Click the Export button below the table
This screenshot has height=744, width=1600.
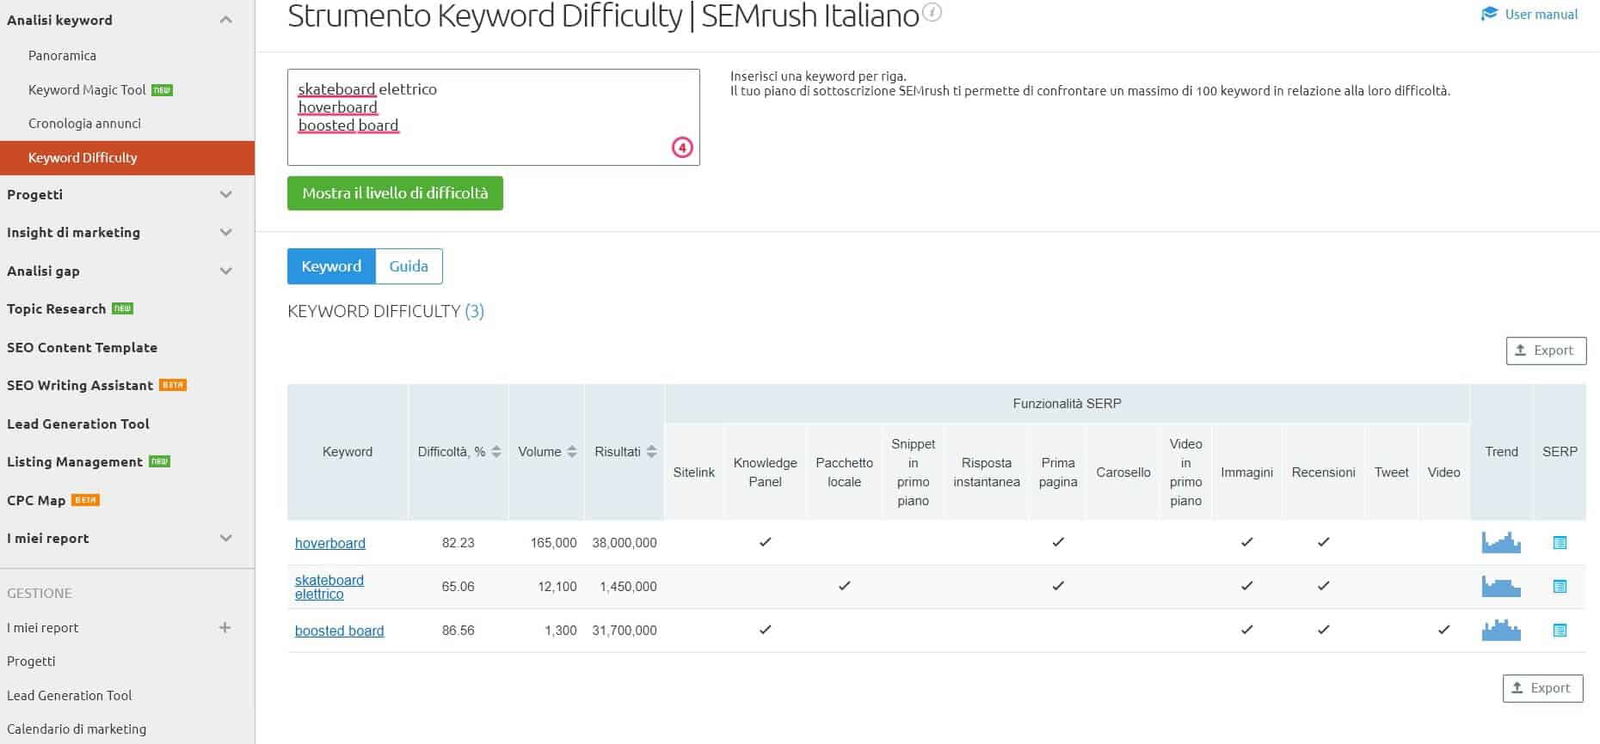(1543, 689)
